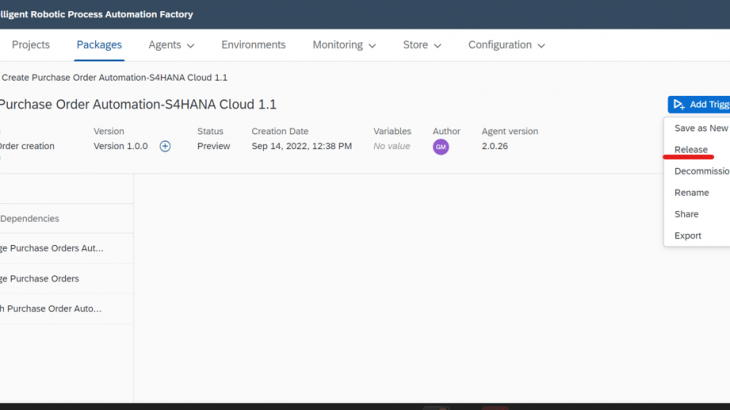Select Export from the menu
Screen dimensions: 730x410
[x=688, y=235]
